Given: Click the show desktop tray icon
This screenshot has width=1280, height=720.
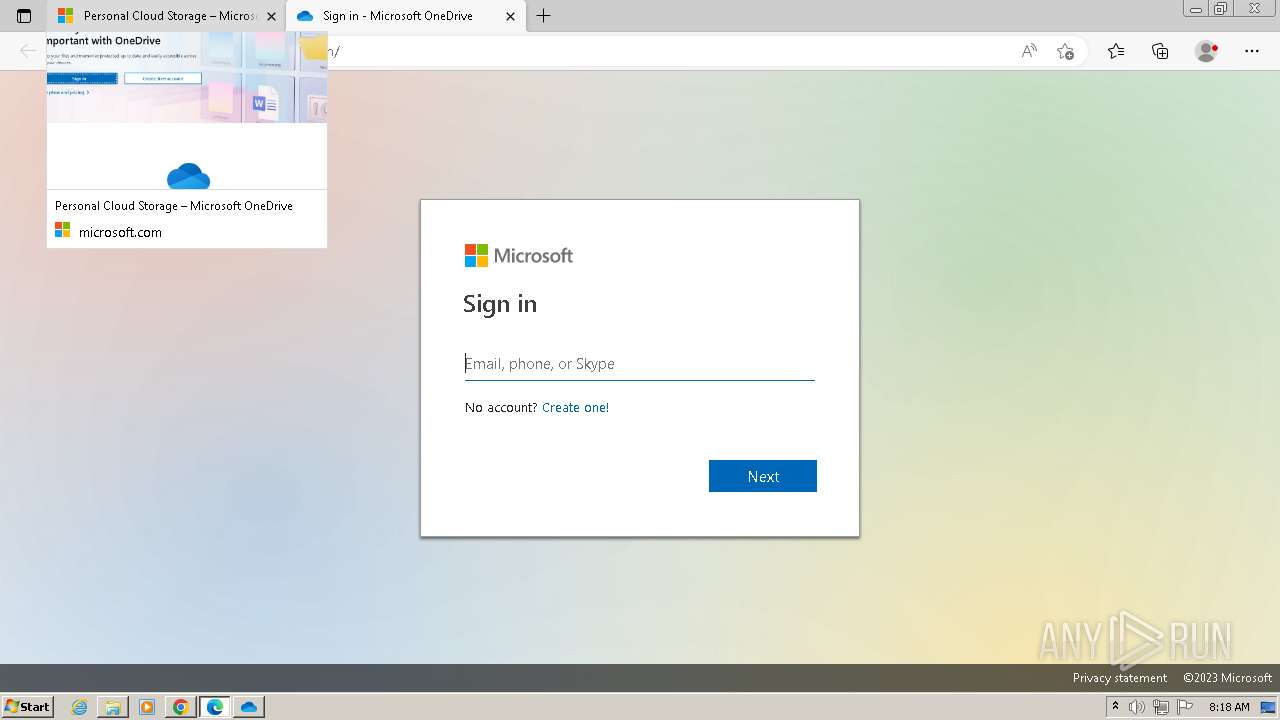Looking at the screenshot, I should point(1268,707).
